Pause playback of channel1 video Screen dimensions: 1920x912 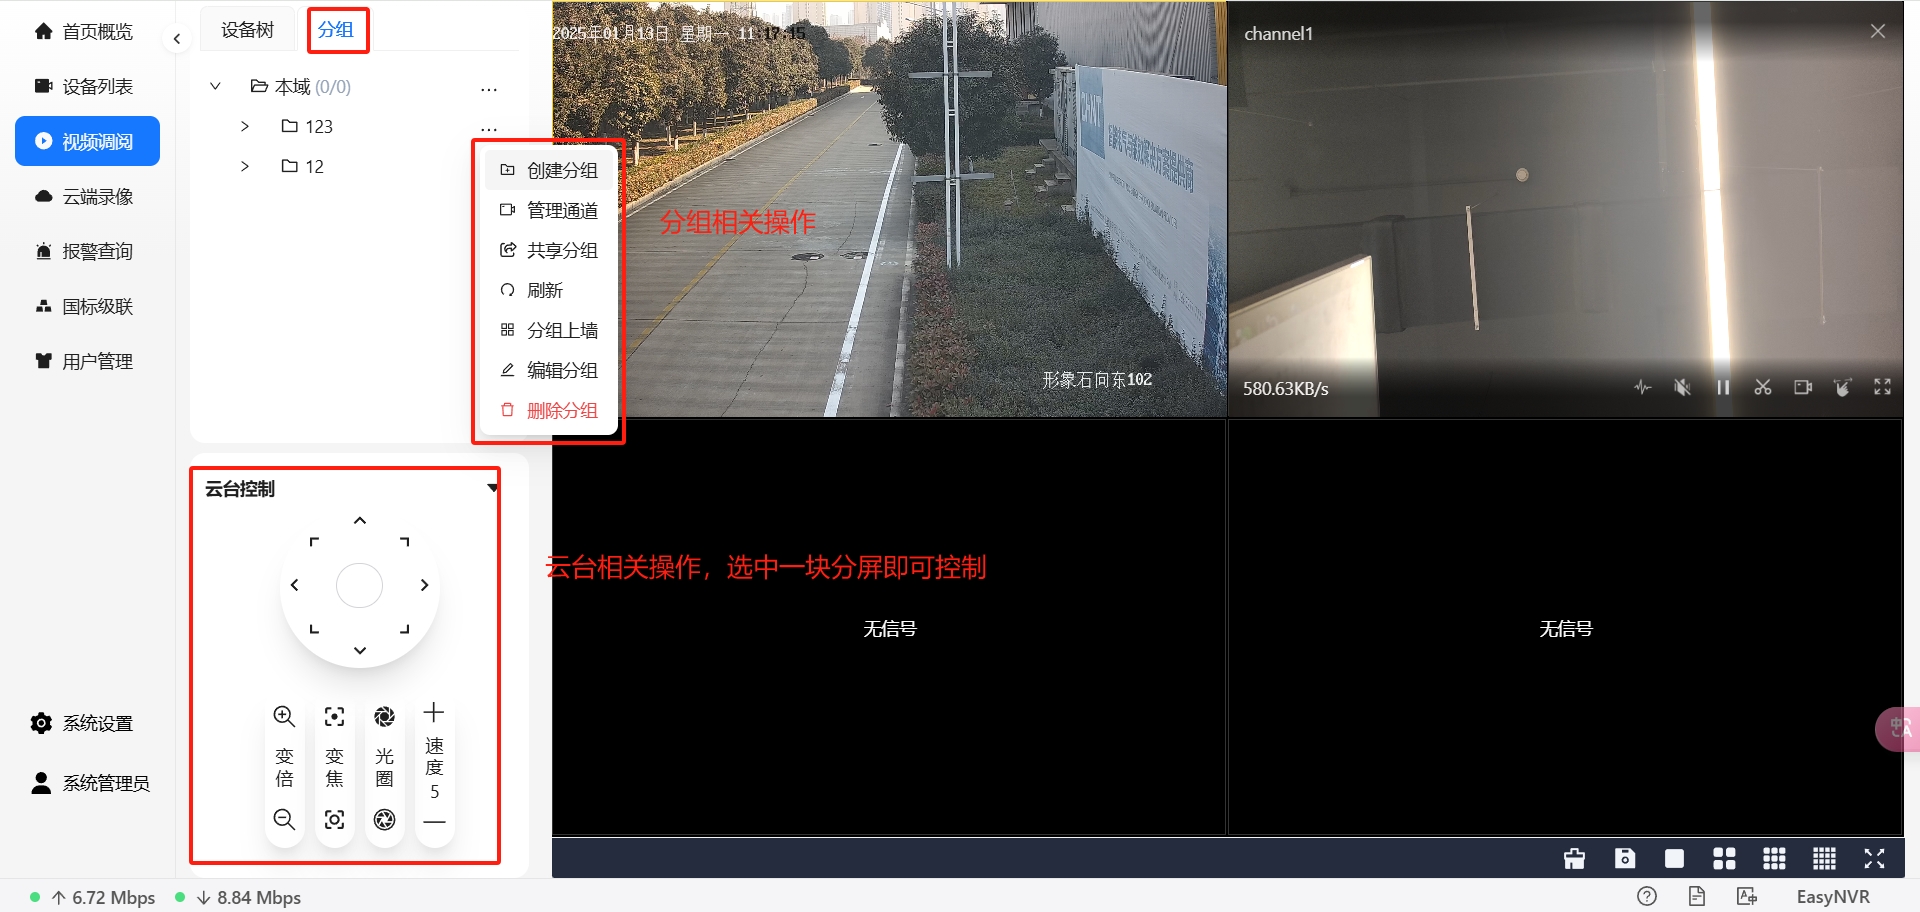1723,387
